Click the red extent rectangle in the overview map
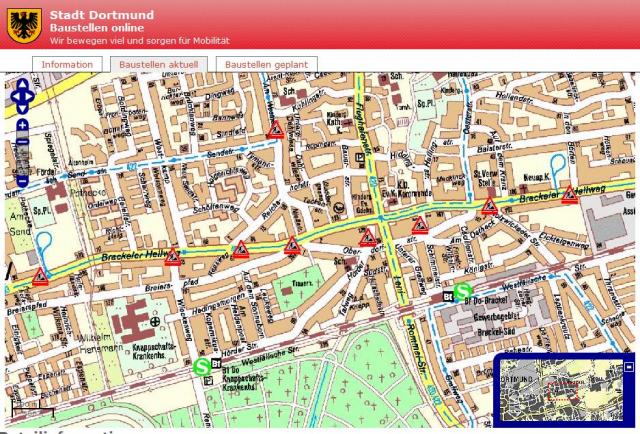The image size is (640, 434). (x=563, y=392)
